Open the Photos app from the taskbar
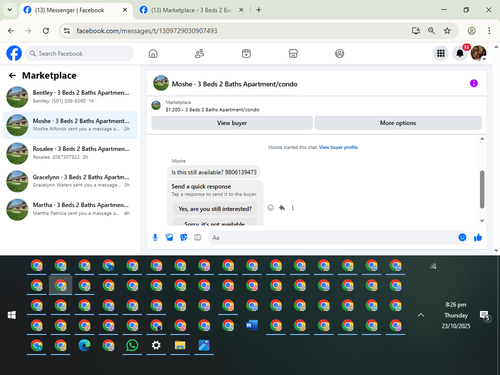Screen dimensions: 500x375 point(204,345)
